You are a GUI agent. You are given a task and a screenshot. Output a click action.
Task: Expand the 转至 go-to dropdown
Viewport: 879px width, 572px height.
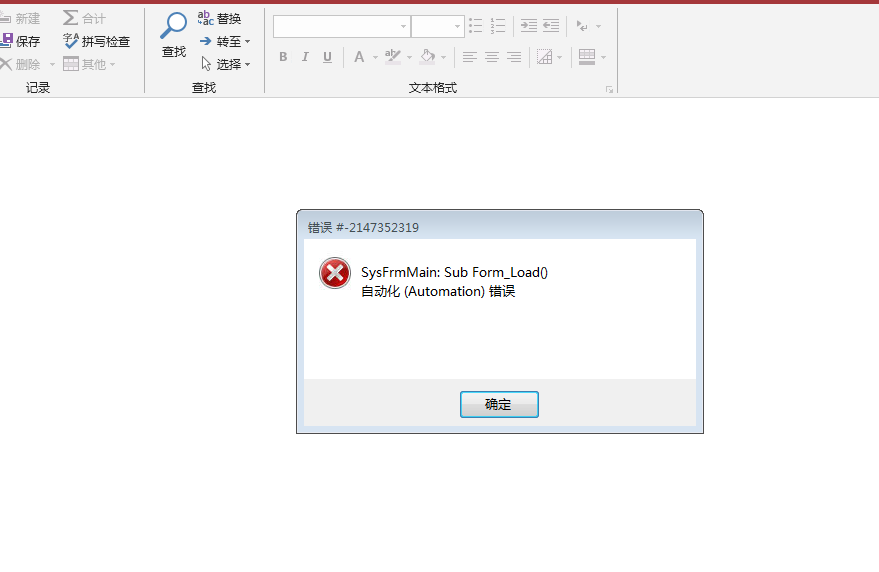click(247, 41)
